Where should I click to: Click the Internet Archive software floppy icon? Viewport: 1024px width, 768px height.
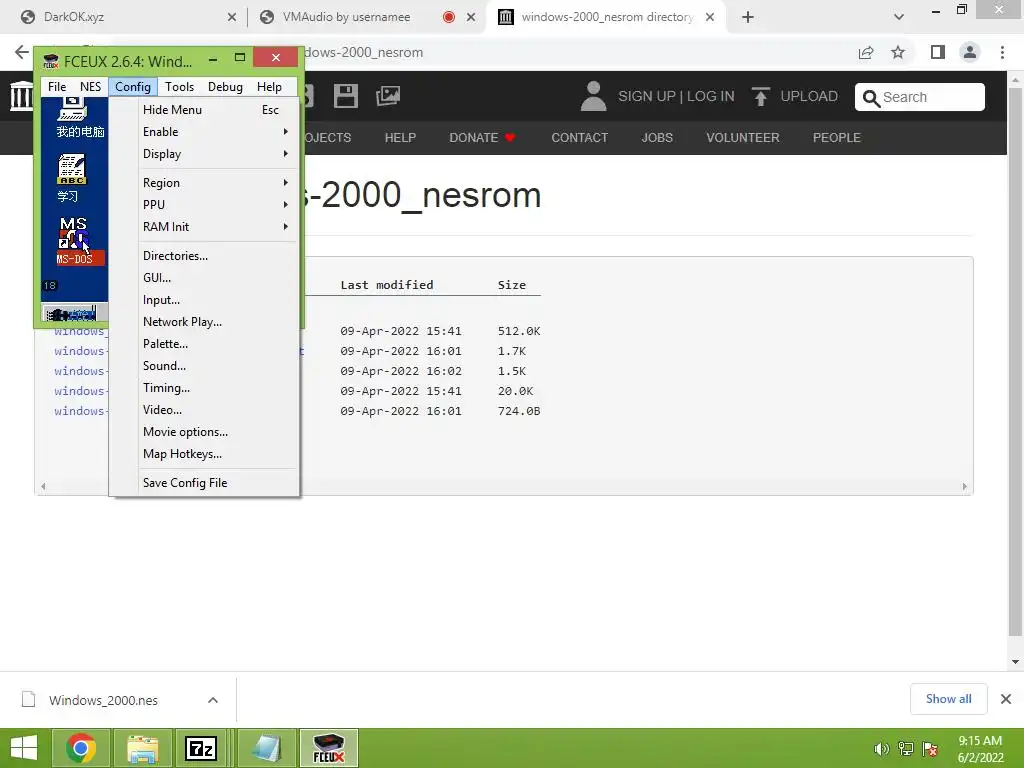[x=345, y=96]
